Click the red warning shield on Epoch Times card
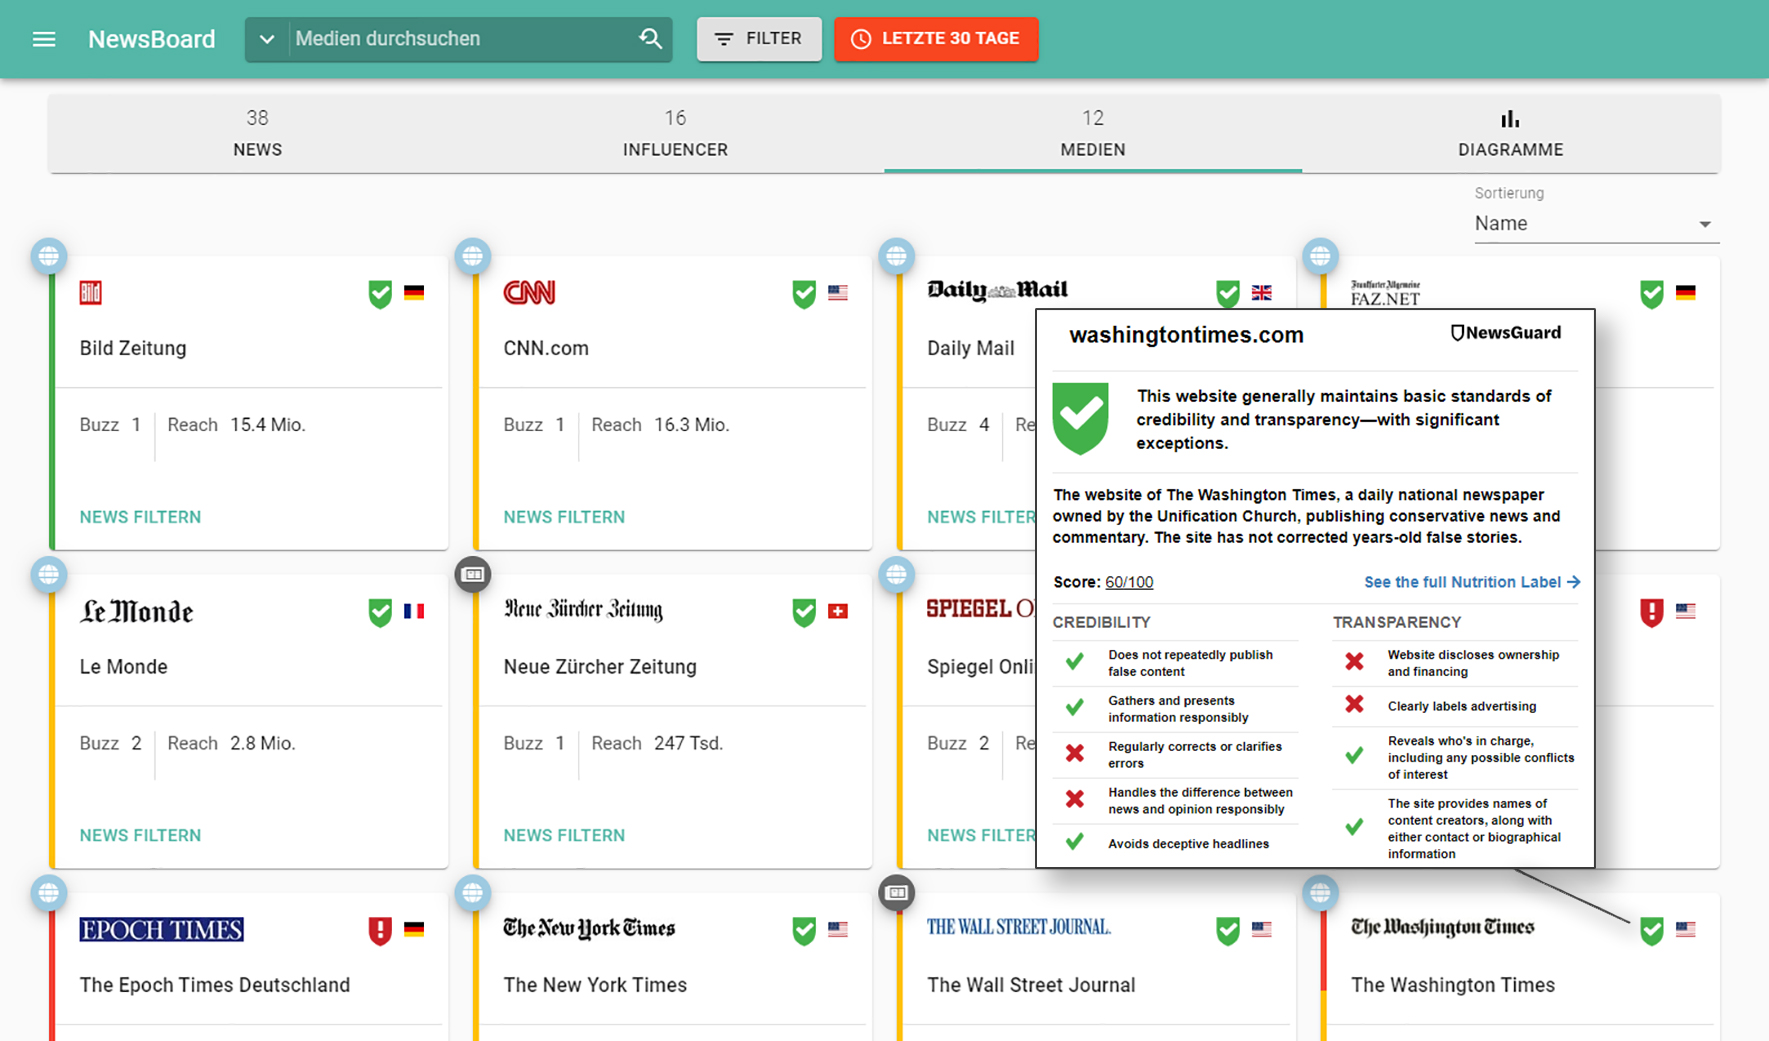Screen dimensions: 1769x1041 tap(380, 930)
